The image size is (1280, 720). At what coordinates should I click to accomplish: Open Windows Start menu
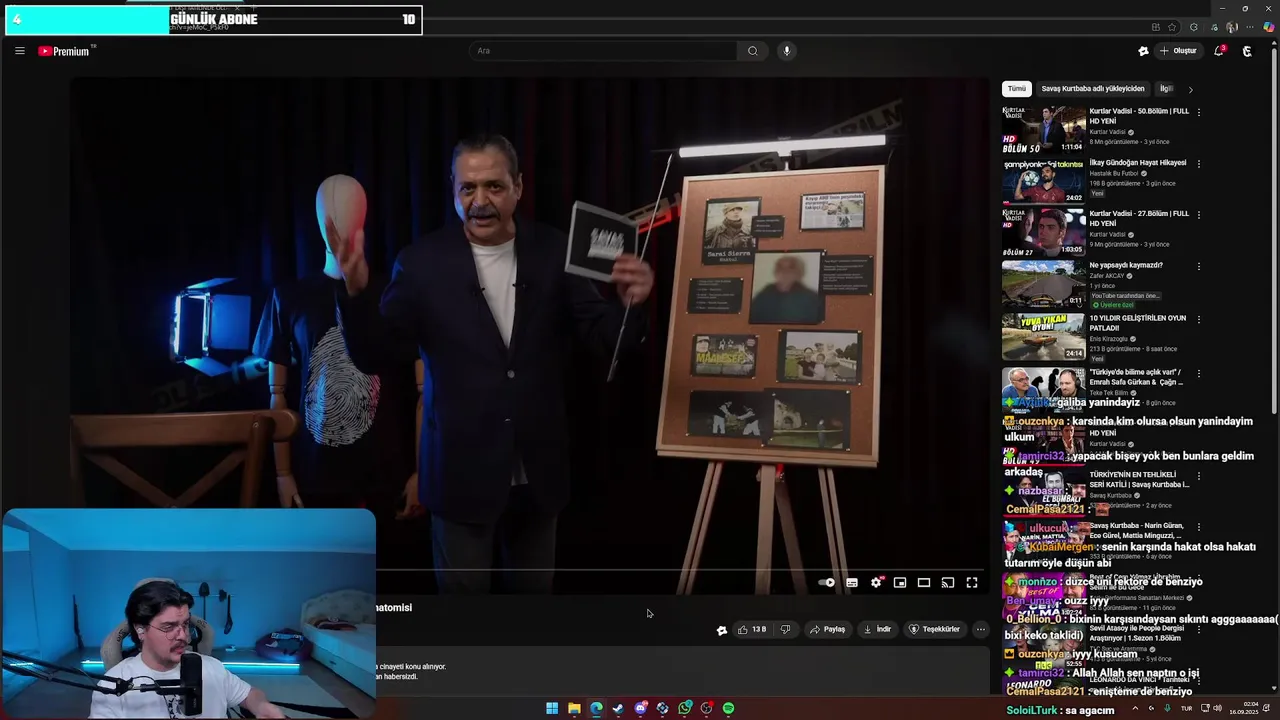pos(552,708)
